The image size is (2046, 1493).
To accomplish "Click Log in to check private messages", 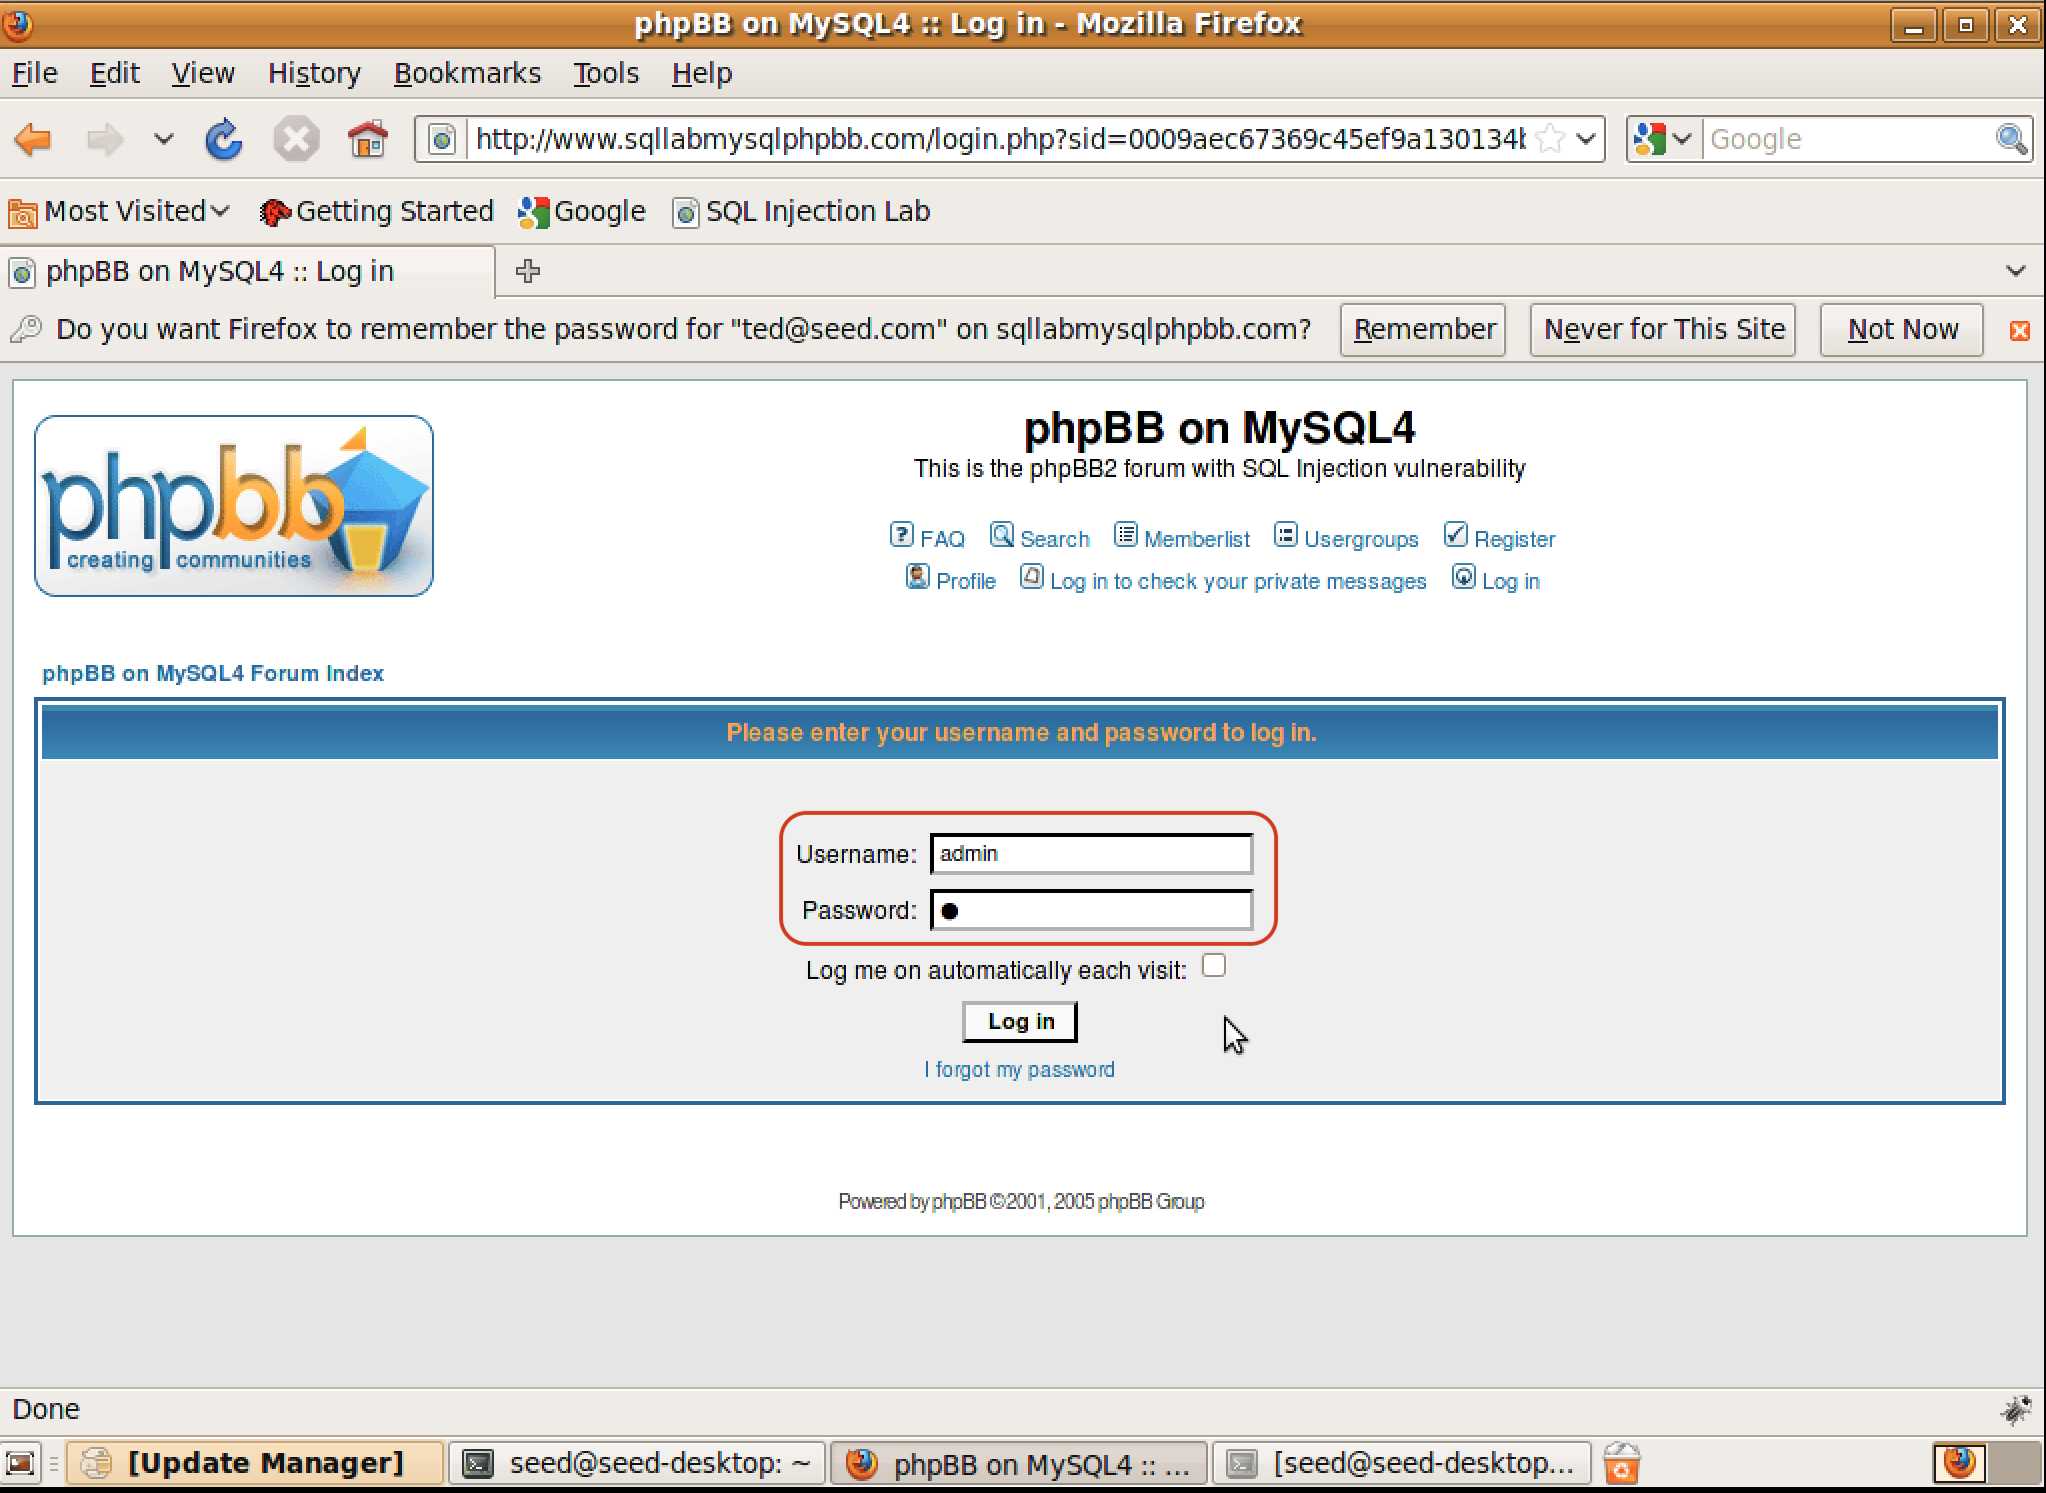I will 1238,581.
